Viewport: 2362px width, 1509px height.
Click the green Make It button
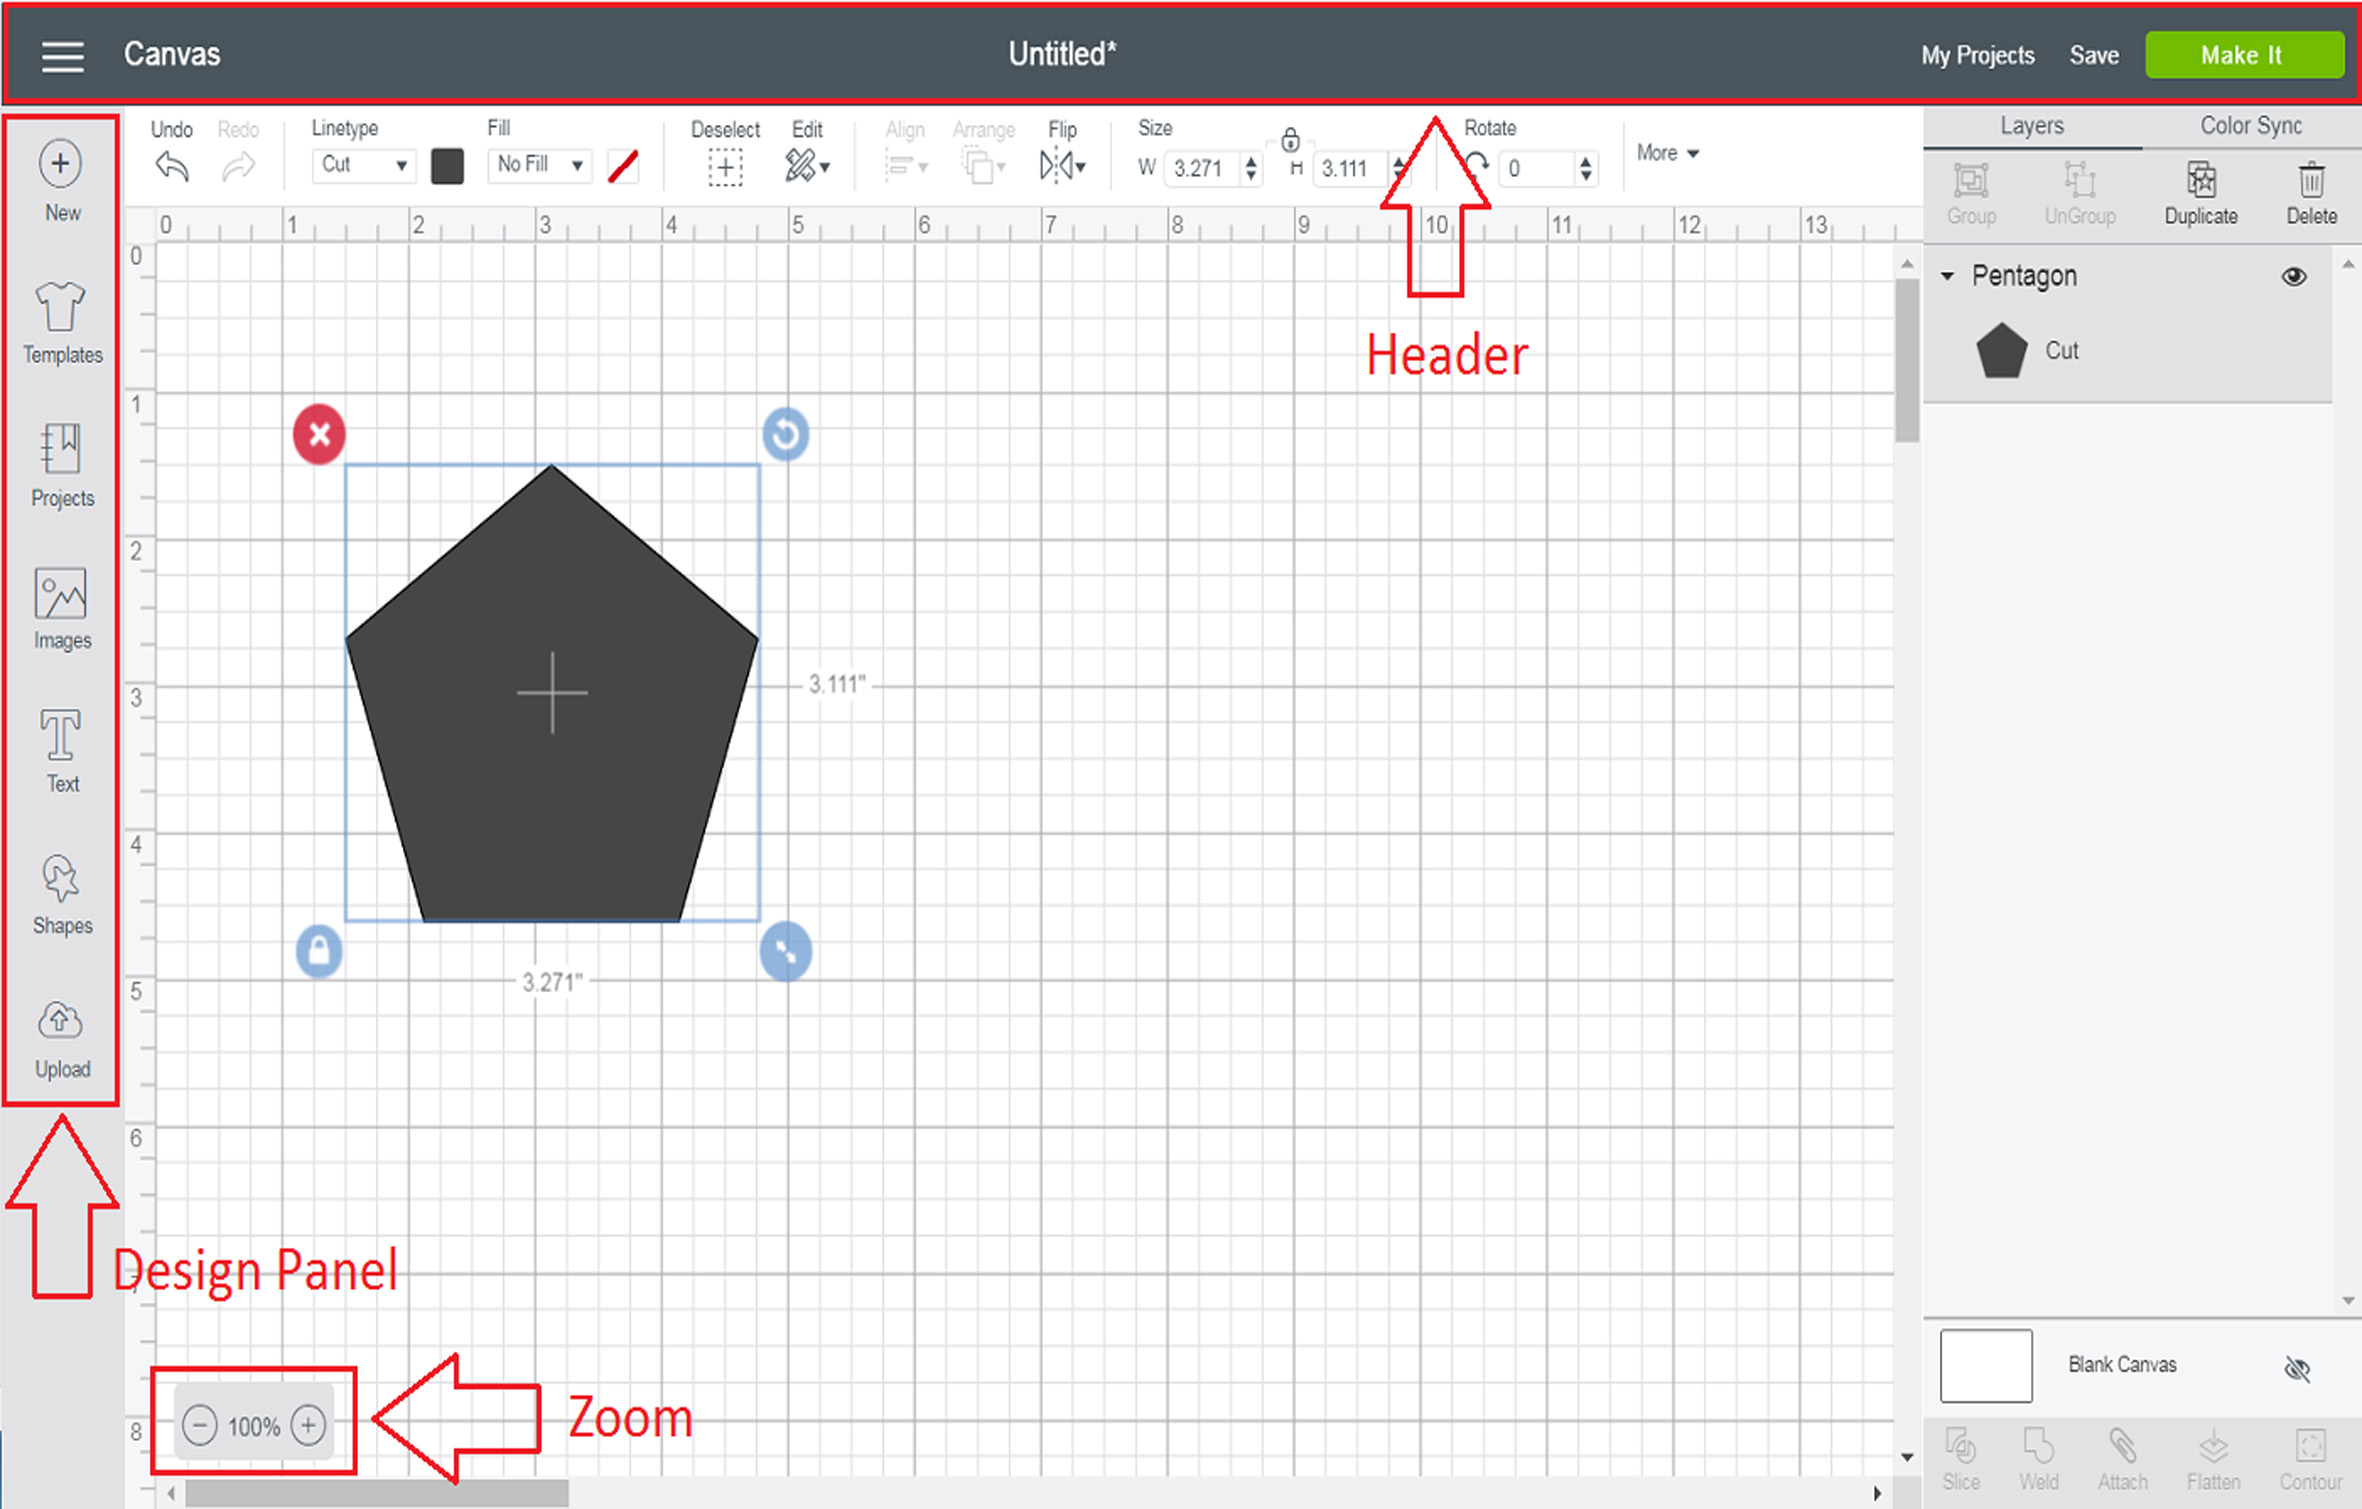[2243, 55]
